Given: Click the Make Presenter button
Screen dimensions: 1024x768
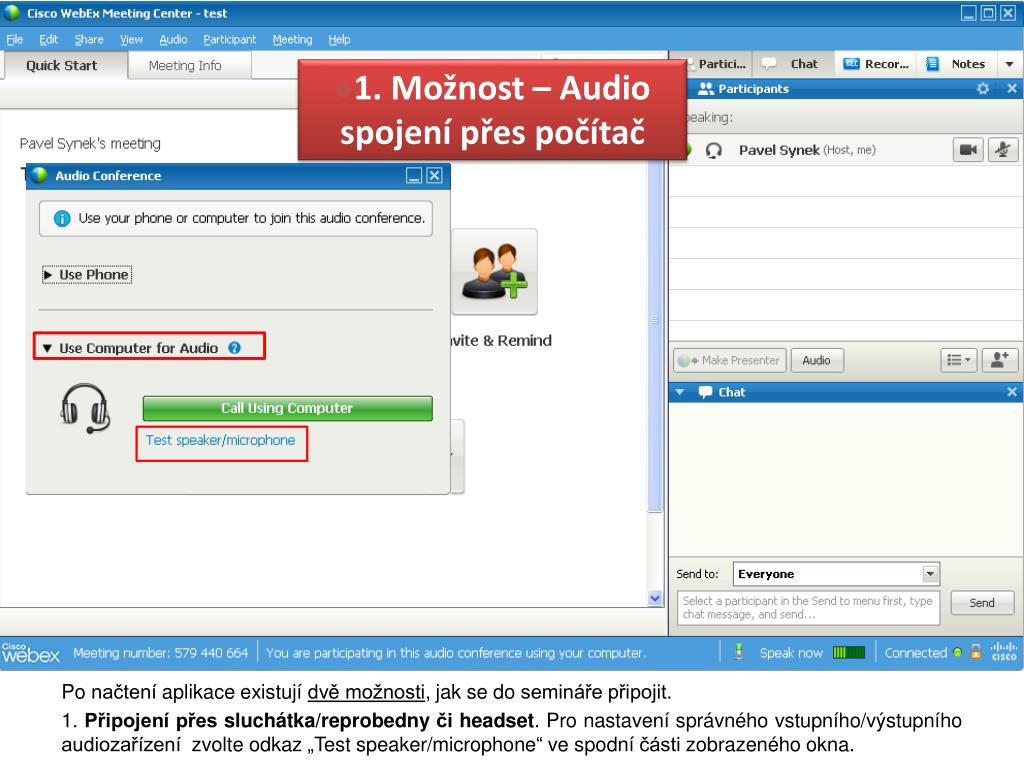Looking at the screenshot, I should [x=729, y=360].
